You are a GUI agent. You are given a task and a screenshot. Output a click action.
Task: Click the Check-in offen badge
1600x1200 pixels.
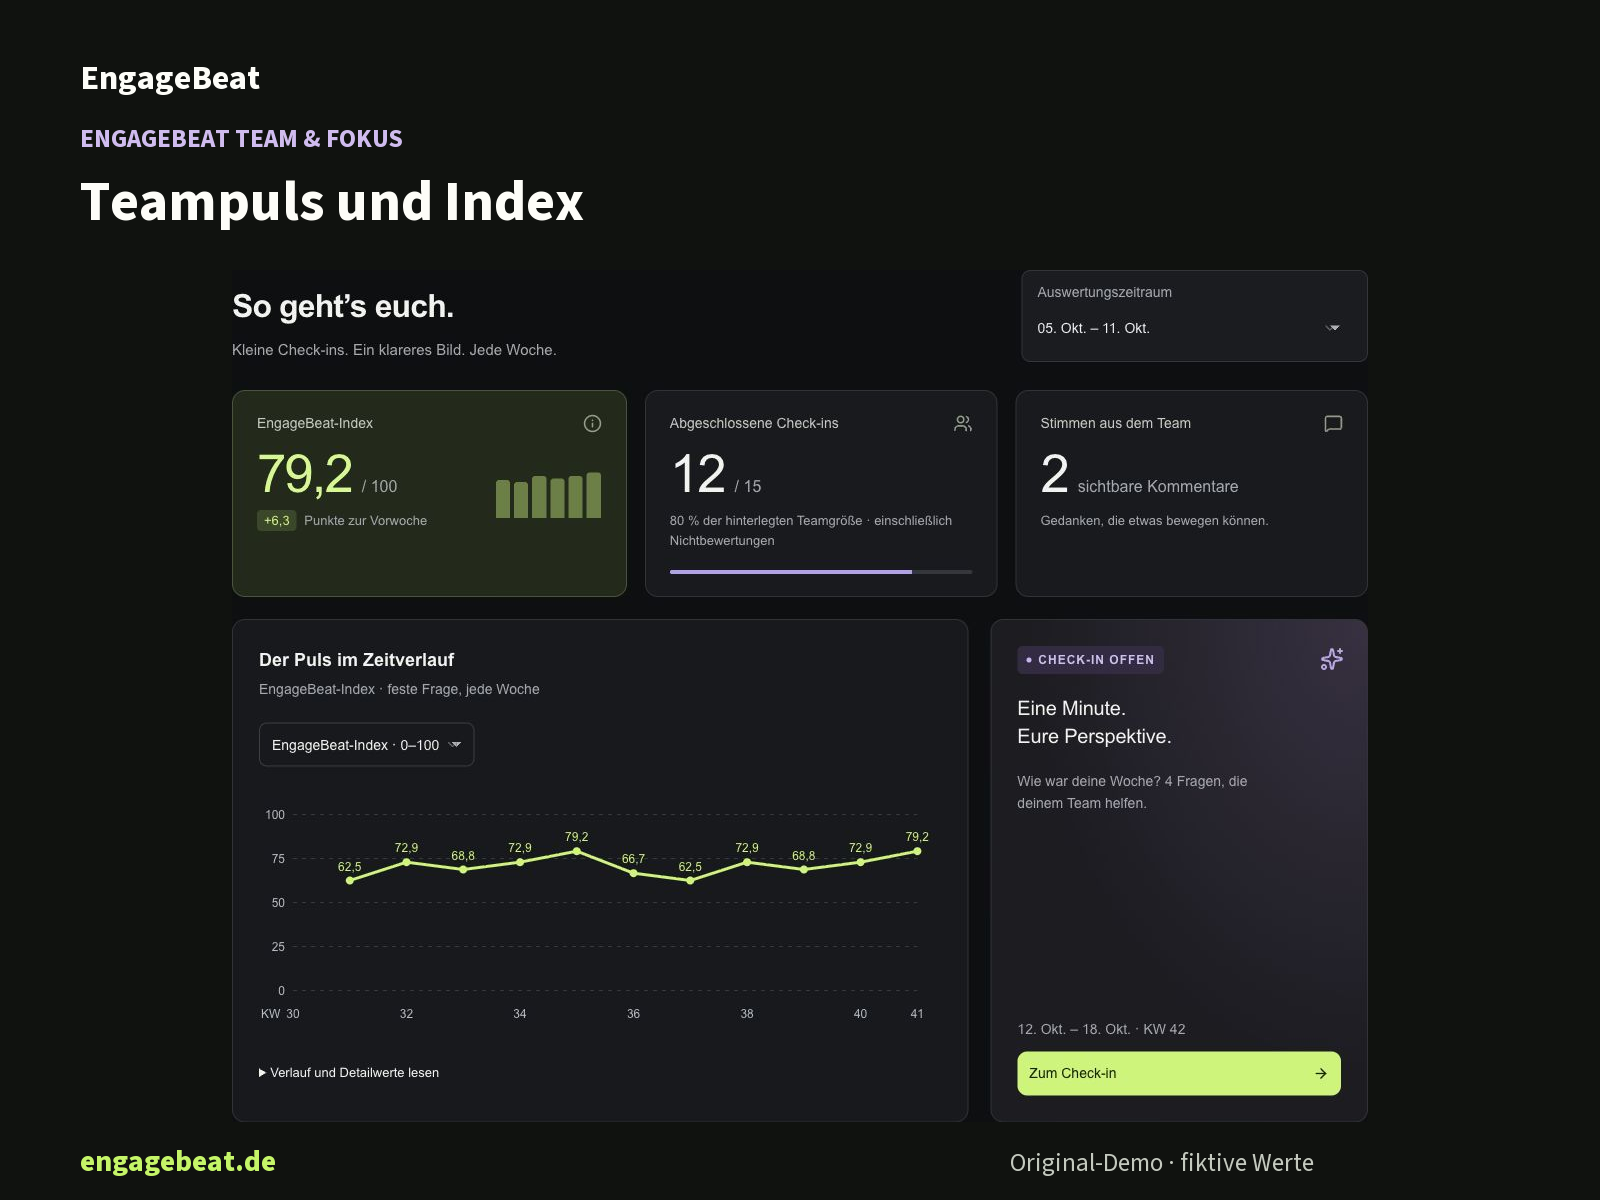[1090, 660]
